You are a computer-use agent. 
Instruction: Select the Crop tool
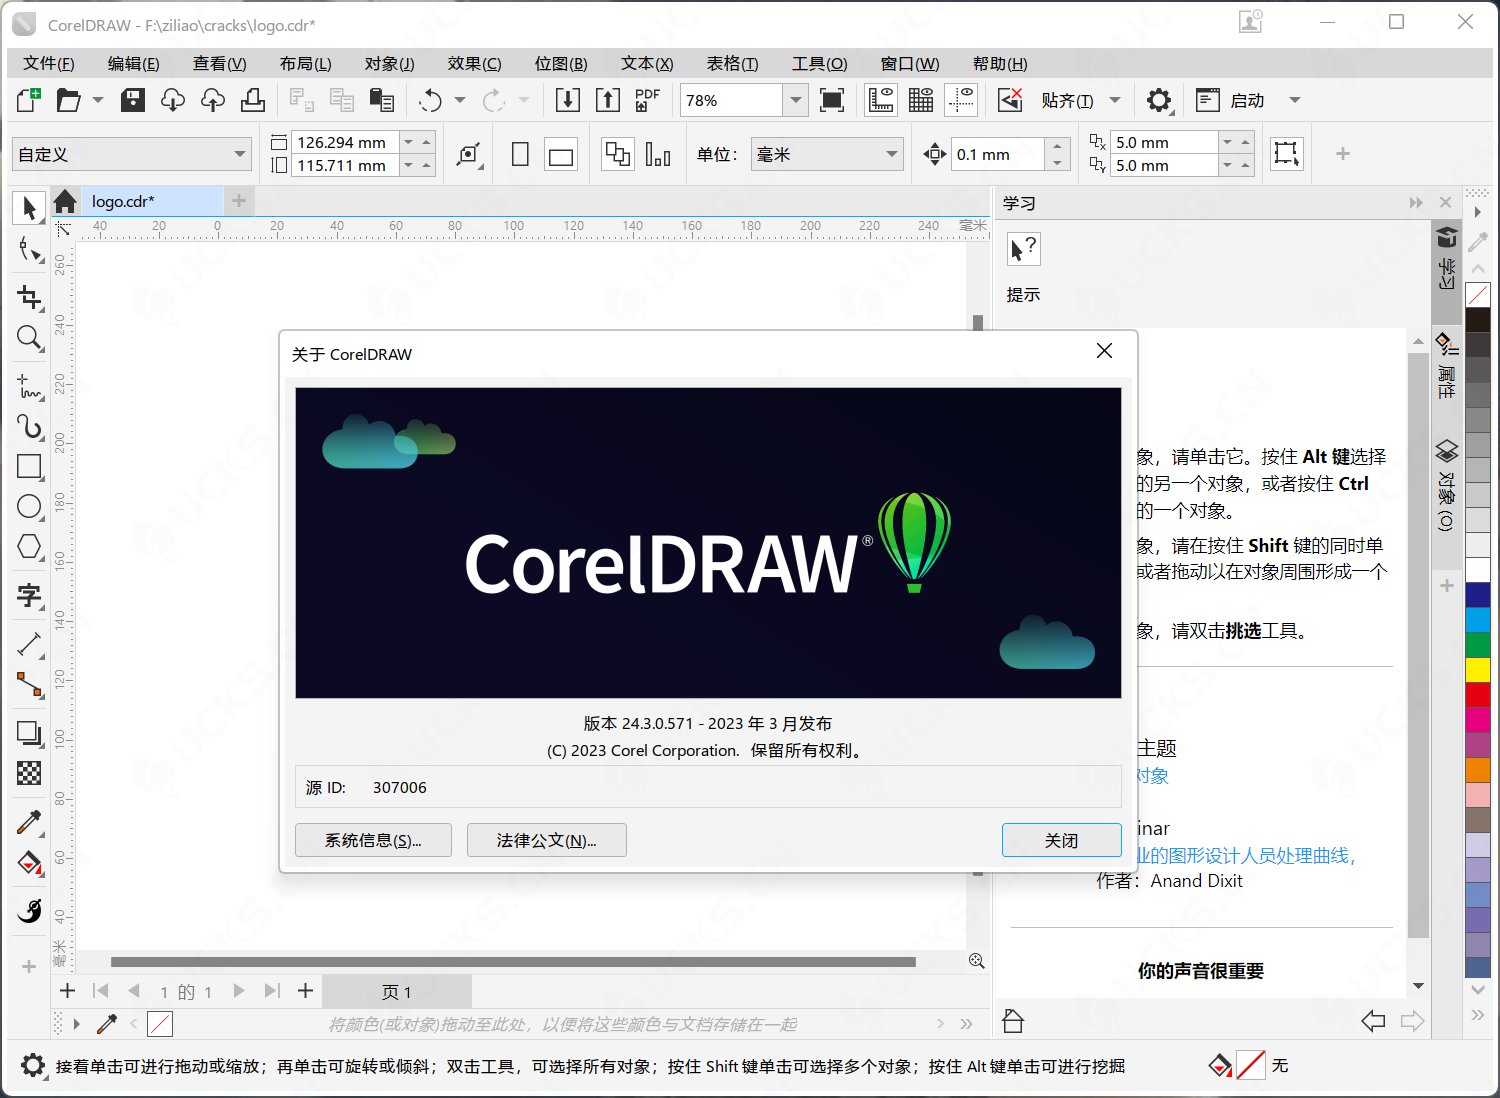tap(29, 297)
